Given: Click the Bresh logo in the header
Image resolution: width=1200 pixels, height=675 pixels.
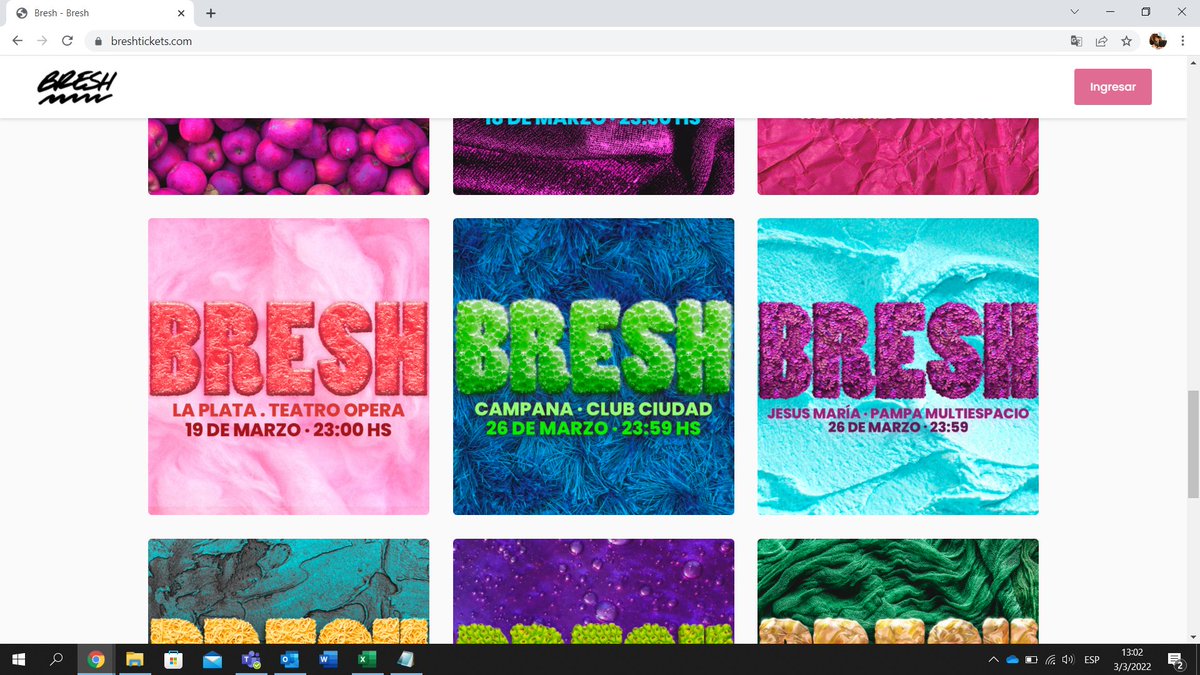Looking at the screenshot, I should tap(77, 87).
